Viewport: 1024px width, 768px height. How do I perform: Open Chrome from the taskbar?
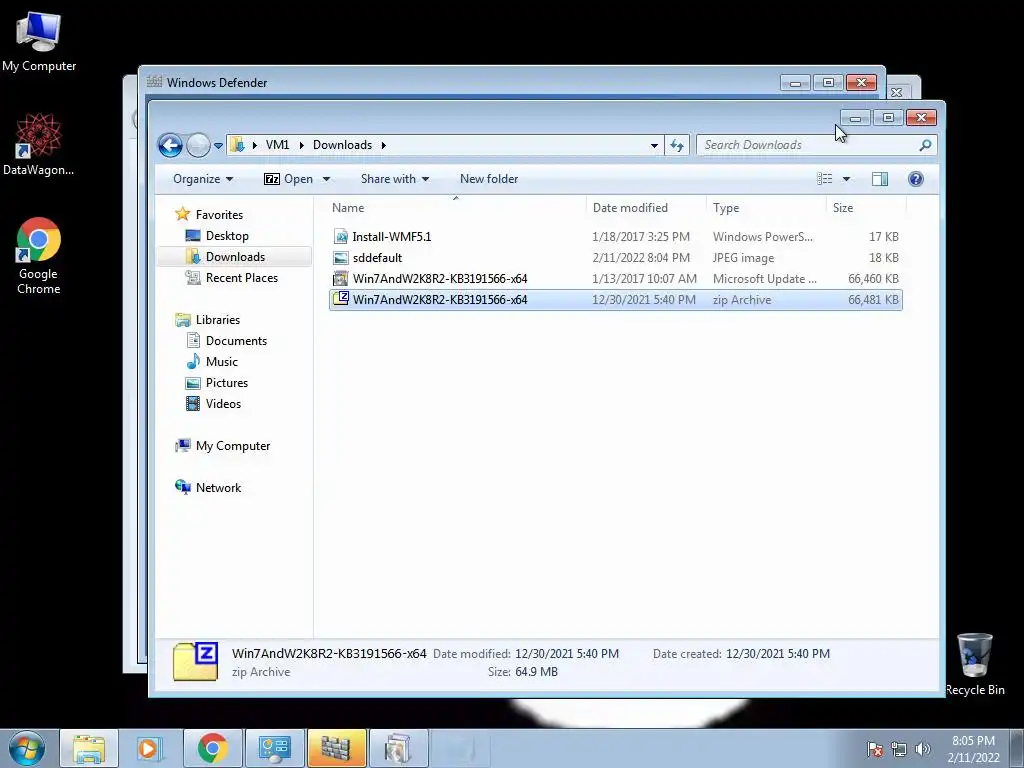(x=212, y=748)
